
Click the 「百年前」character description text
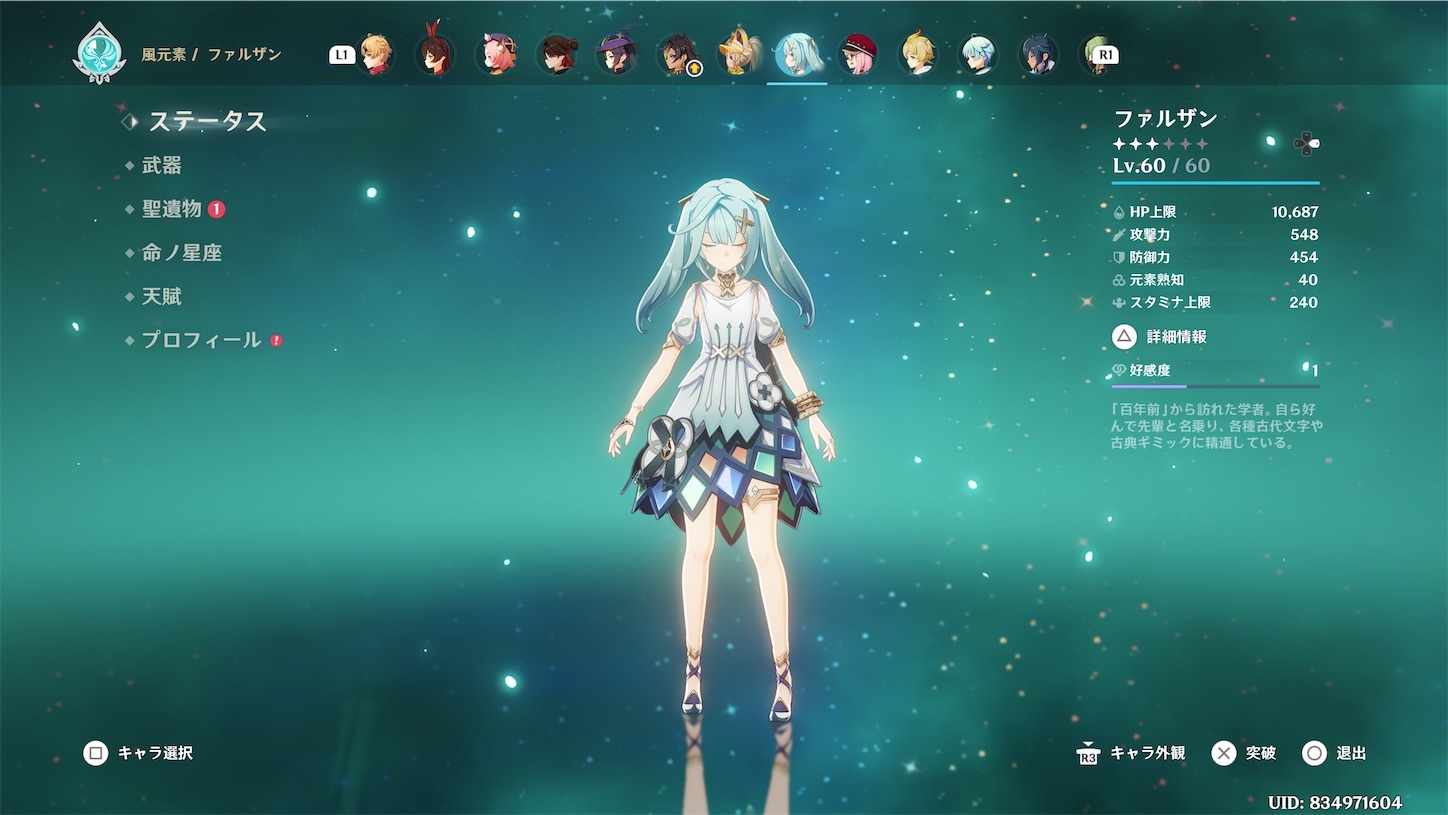(x=1217, y=426)
